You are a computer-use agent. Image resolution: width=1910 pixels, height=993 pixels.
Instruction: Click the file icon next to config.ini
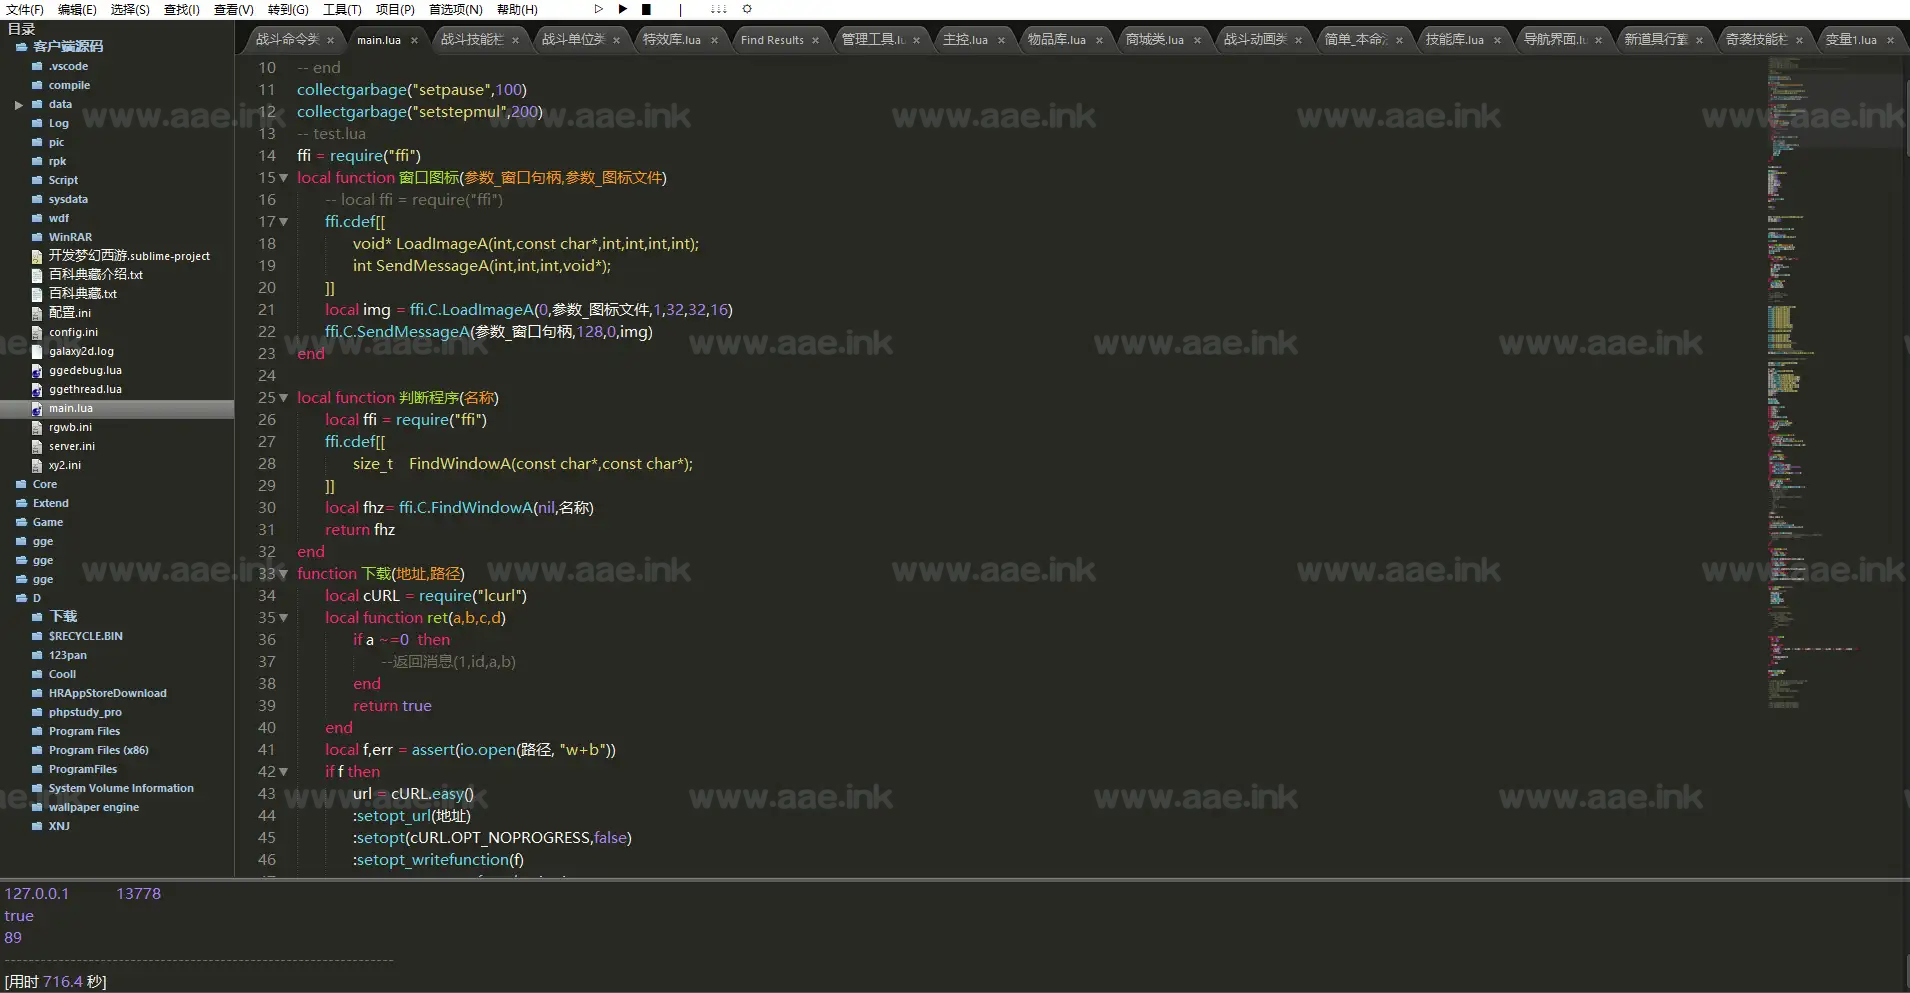(37, 332)
